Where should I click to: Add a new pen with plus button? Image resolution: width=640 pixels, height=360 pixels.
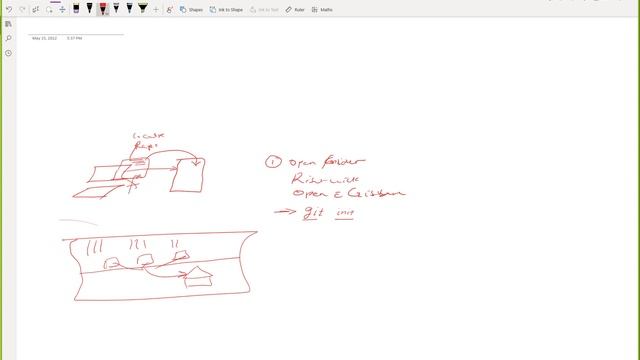[156, 9]
